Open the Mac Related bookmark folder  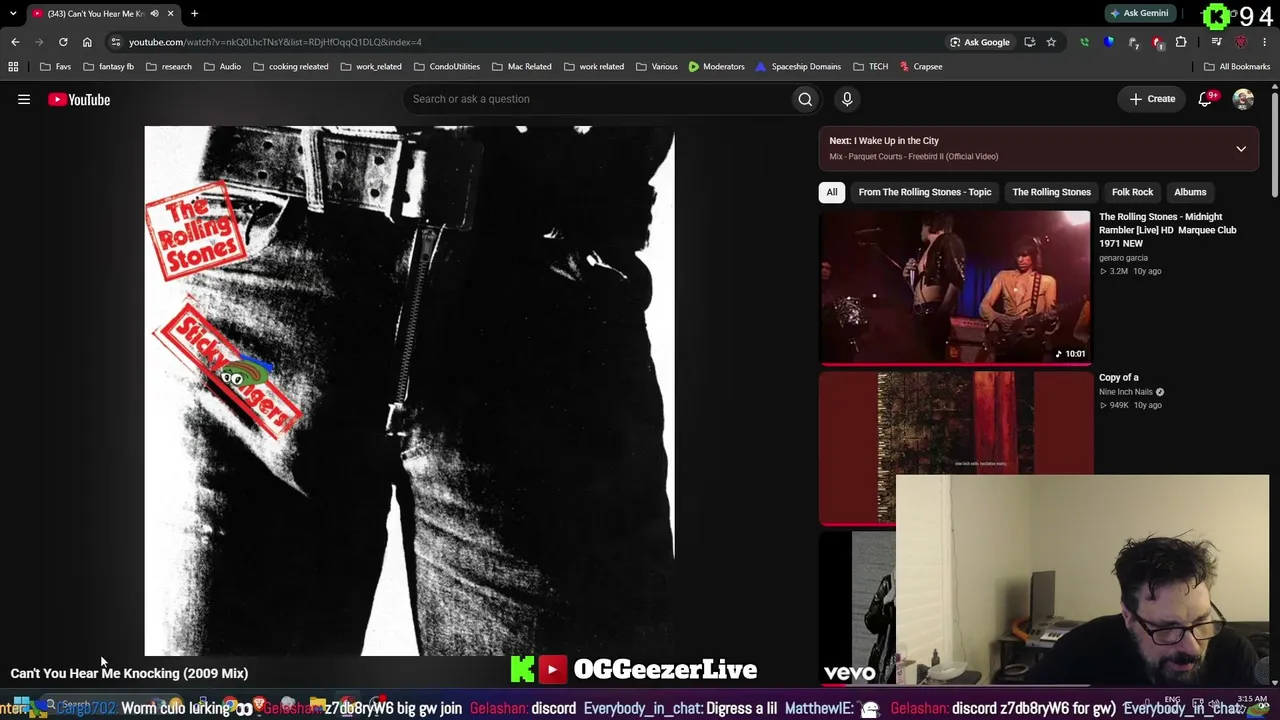(521, 67)
